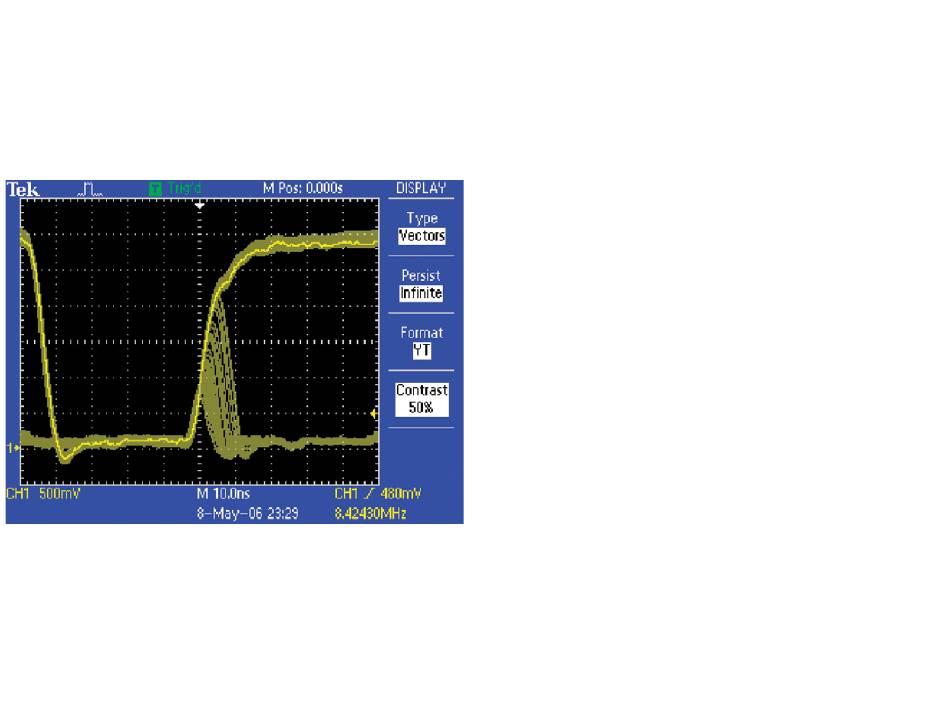Click the 8.42430MHz trigger frequency readout
Image resolution: width=950 pixels, height=715 pixels.
pos(372,512)
